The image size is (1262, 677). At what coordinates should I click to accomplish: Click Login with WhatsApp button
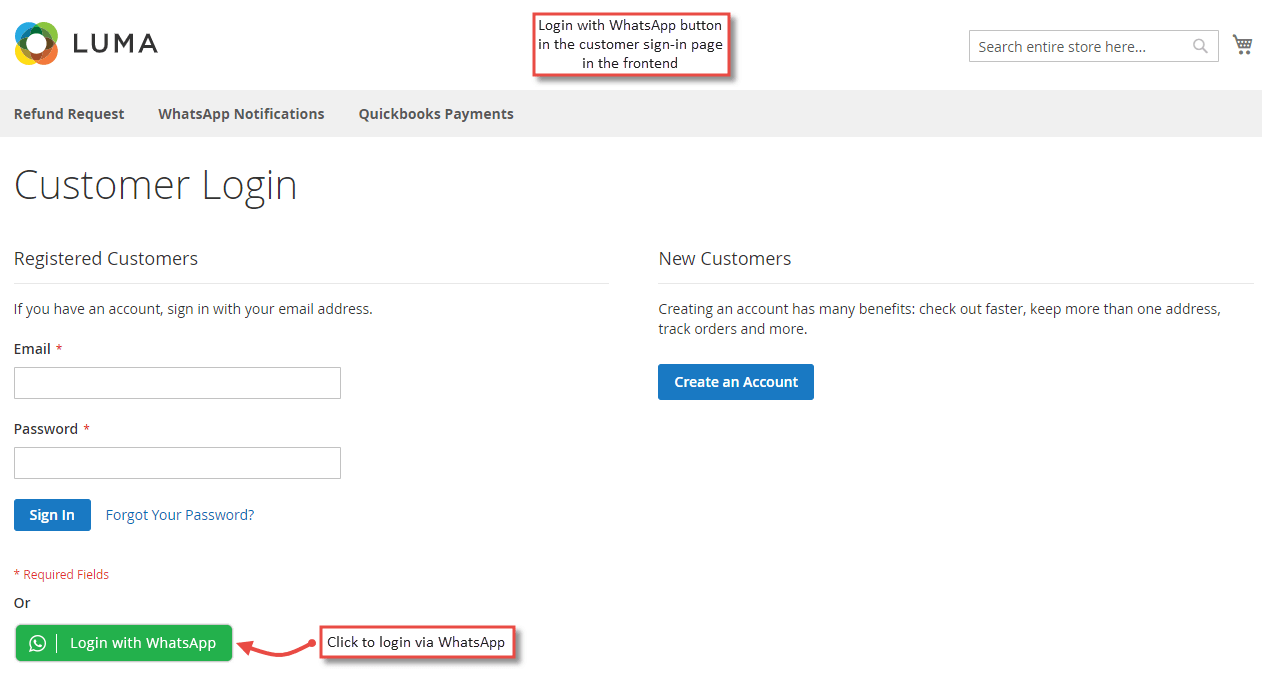(124, 643)
